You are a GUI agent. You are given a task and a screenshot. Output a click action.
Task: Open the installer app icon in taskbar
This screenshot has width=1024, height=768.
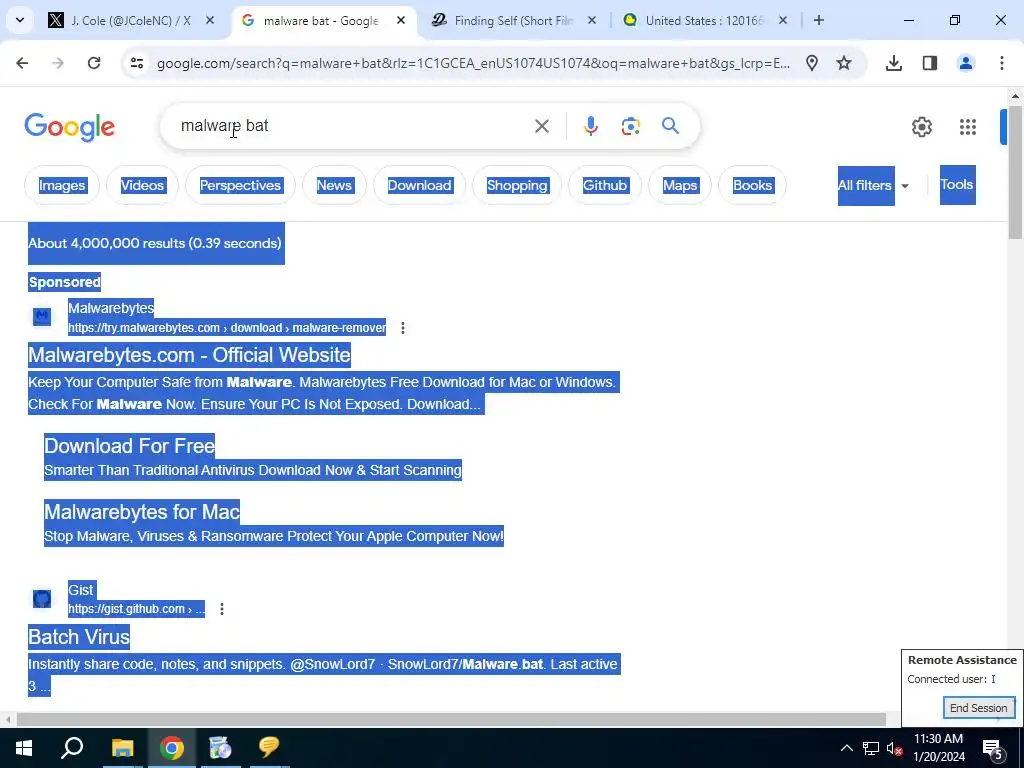(x=220, y=748)
